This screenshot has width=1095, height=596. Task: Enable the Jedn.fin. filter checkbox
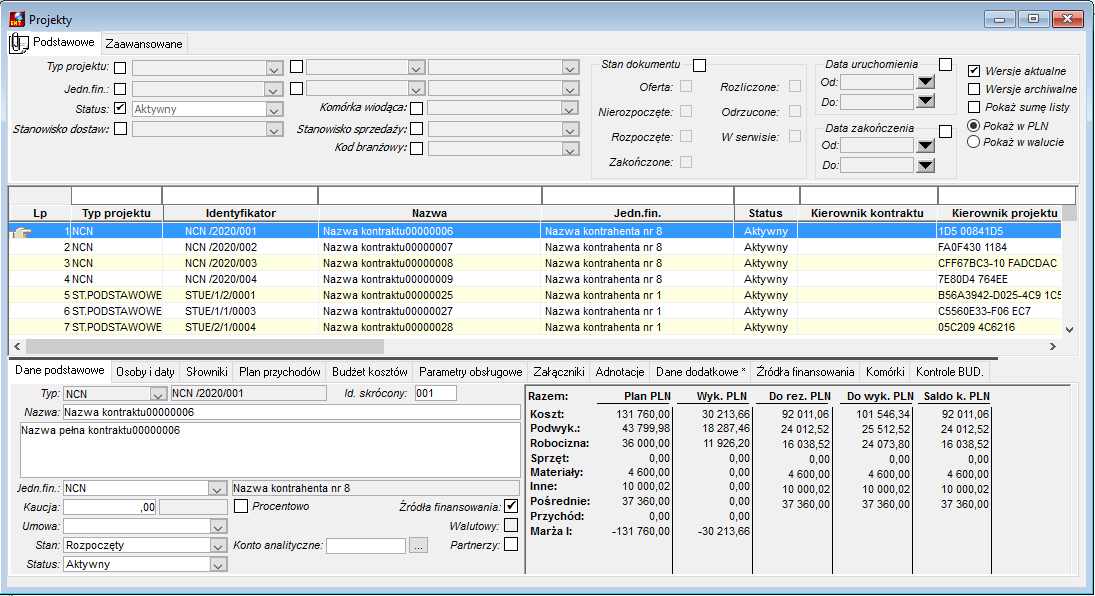(x=120, y=89)
